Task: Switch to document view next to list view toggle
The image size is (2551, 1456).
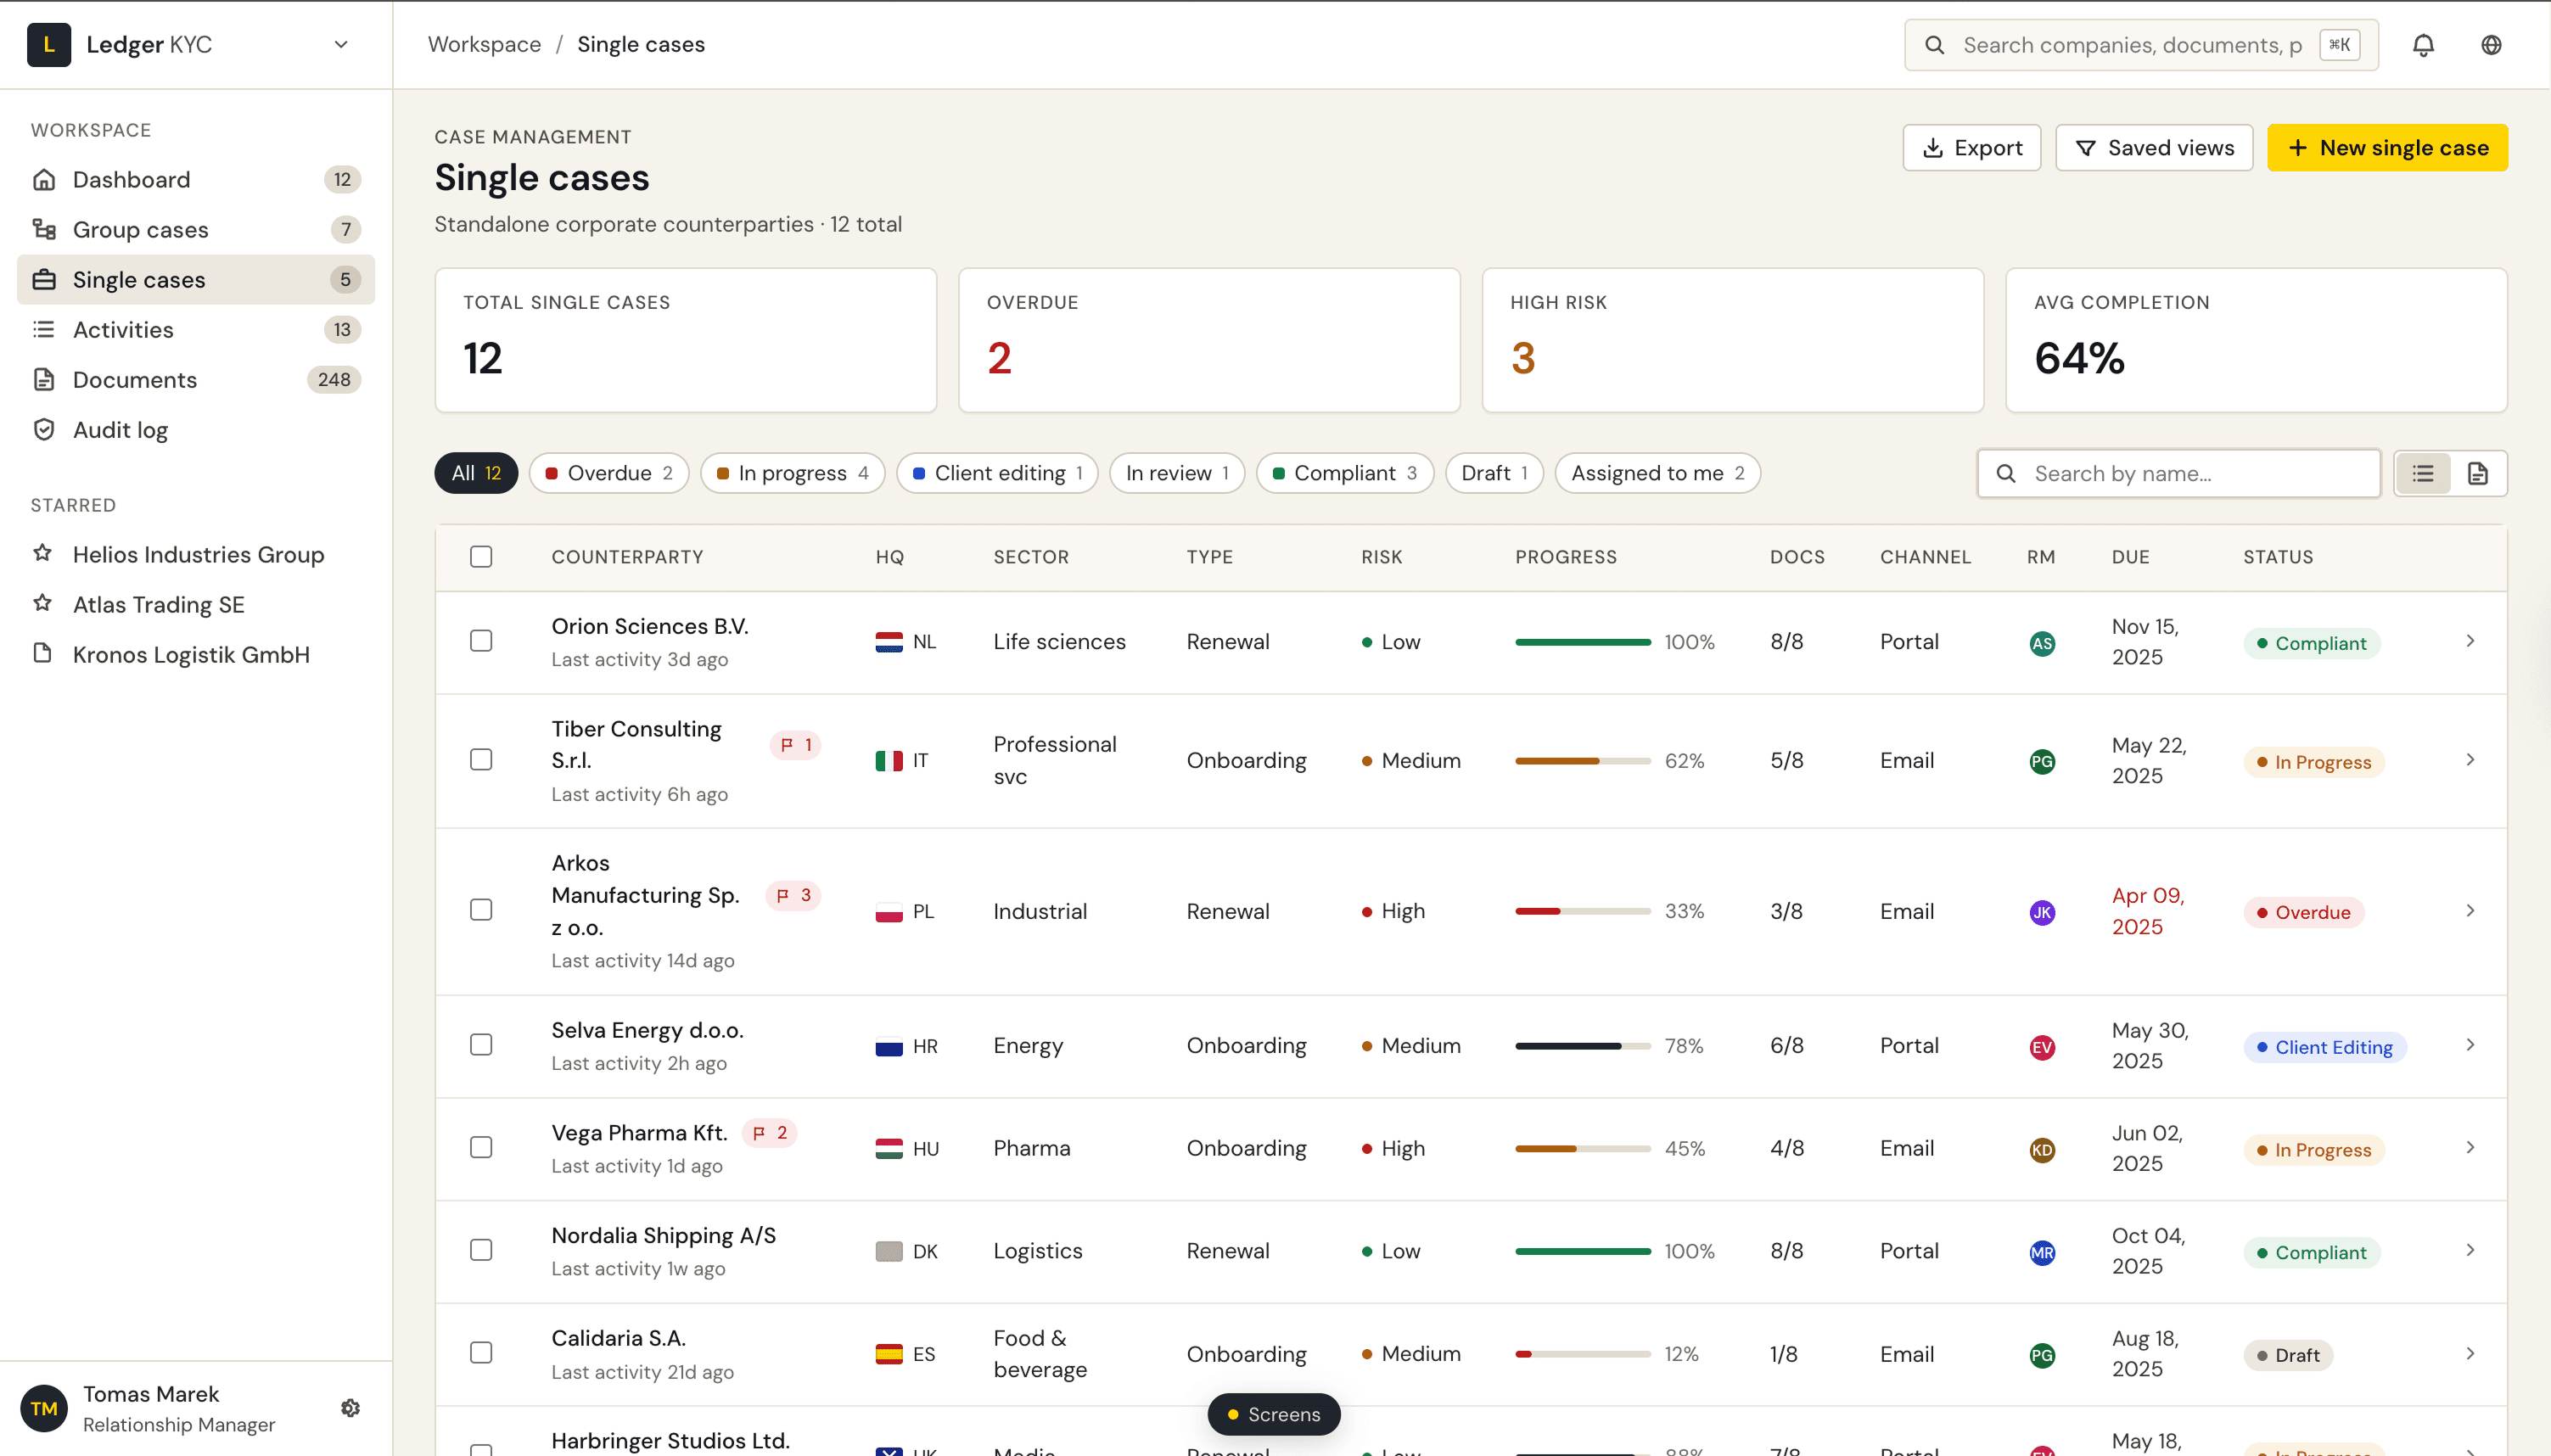Action: (x=2478, y=473)
